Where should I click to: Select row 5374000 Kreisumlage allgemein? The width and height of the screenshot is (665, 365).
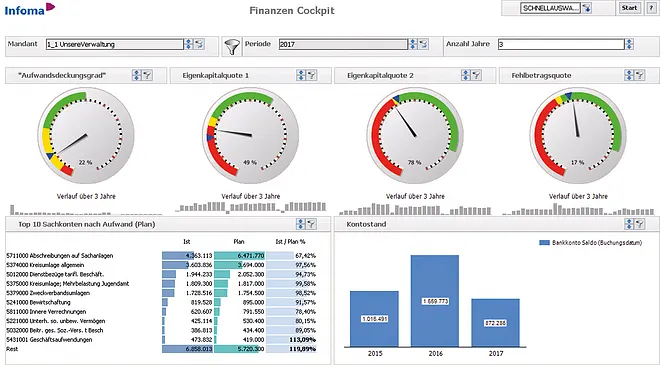click(x=161, y=265)
